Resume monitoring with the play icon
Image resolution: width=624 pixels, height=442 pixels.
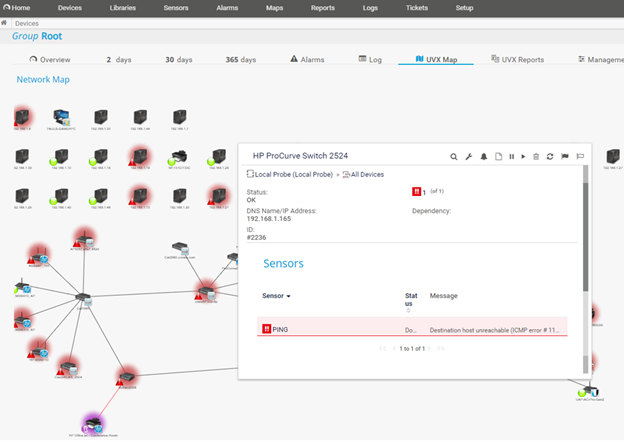[x=523, y=156]
